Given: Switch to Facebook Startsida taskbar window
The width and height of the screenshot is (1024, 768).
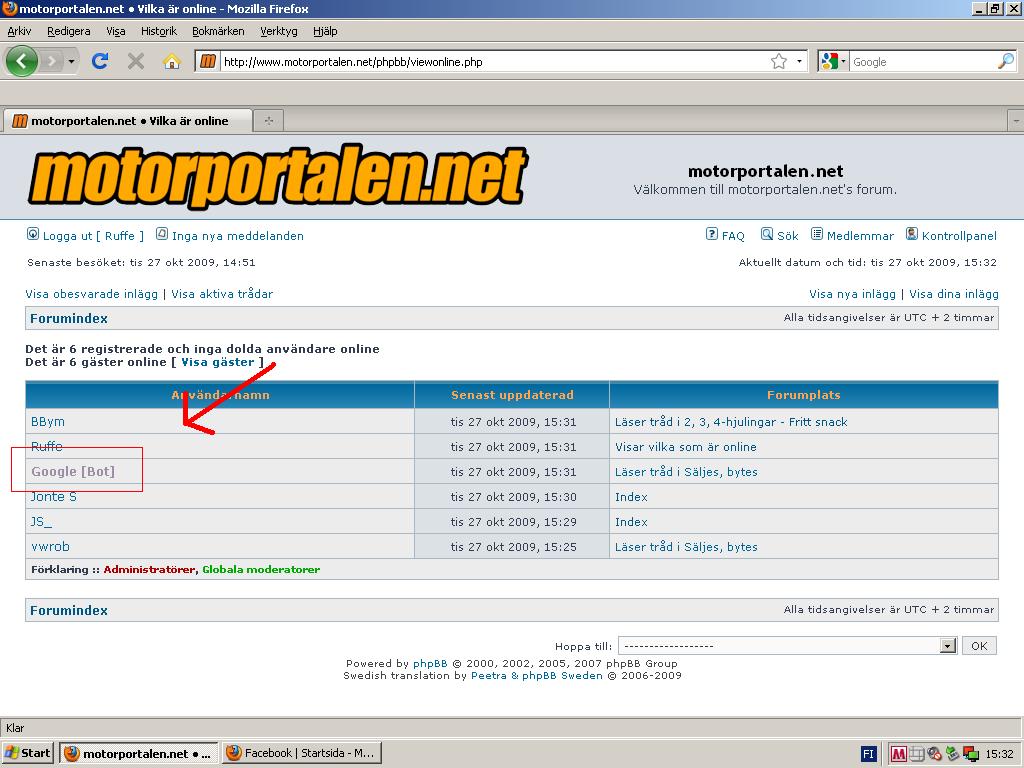Looking at the screenshot, I should pyautogui.click(x=302, y=753).
